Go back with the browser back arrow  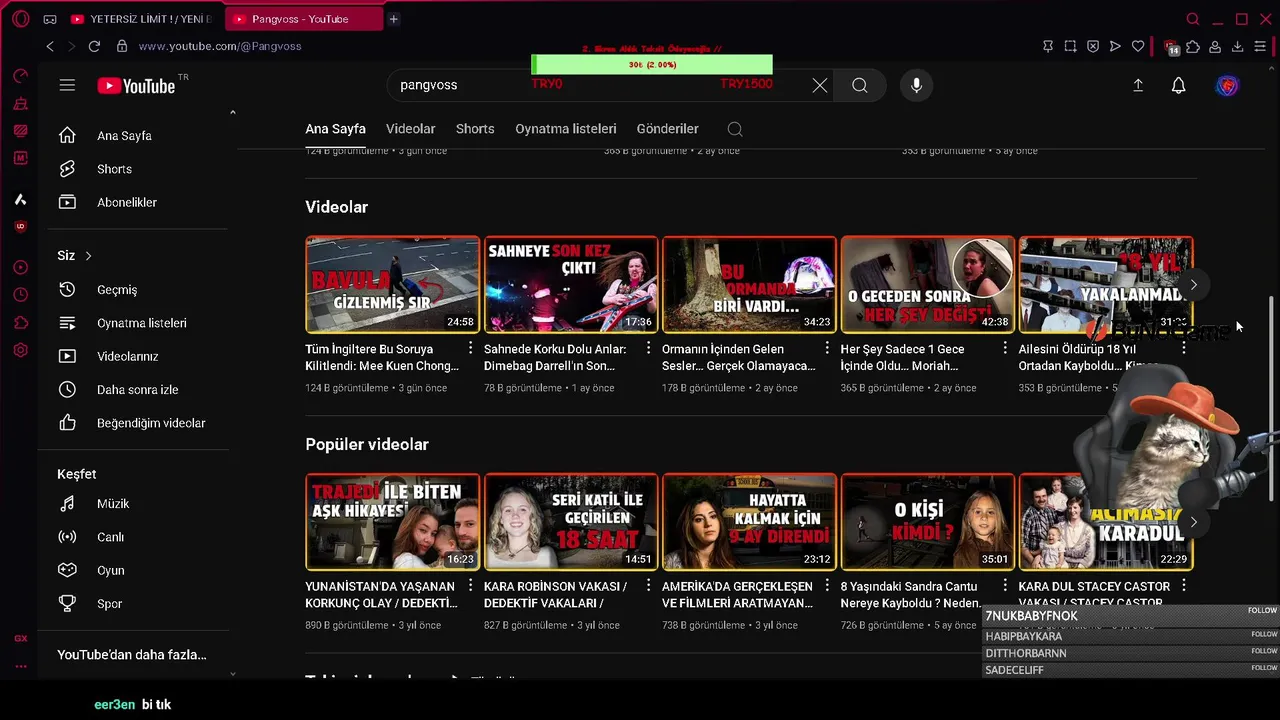point(50,46)
